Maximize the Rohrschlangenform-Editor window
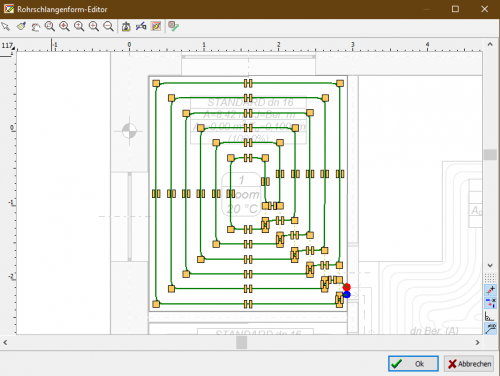Image resolution: width=500 pixels, height=376 pixels. (455, 9)
